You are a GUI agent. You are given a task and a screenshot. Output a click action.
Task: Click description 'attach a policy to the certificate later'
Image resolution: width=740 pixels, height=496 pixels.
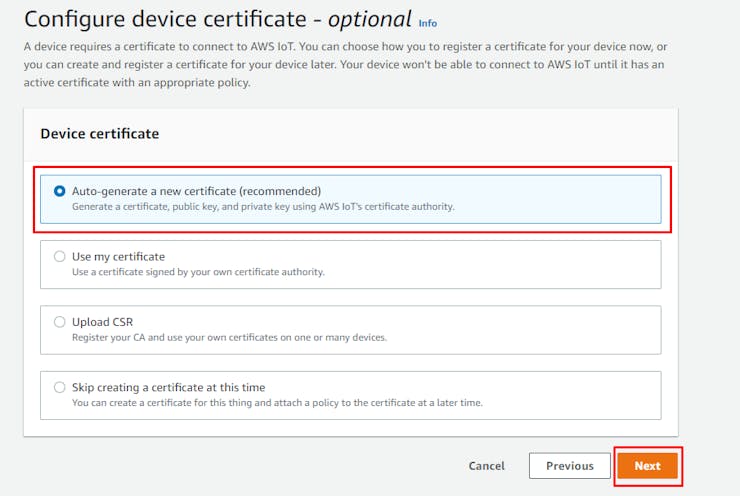290,402
